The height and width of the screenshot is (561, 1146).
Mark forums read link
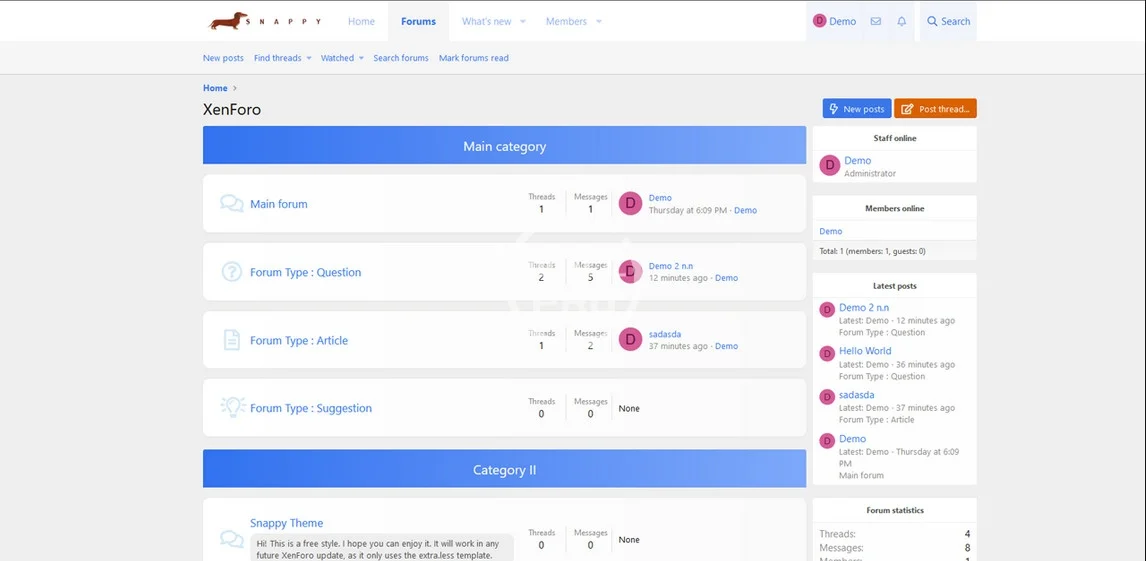coord(473,58)
